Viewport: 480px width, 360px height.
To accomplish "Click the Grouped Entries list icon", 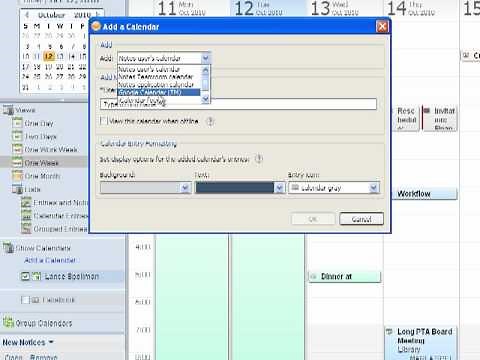I will [26, 229].
